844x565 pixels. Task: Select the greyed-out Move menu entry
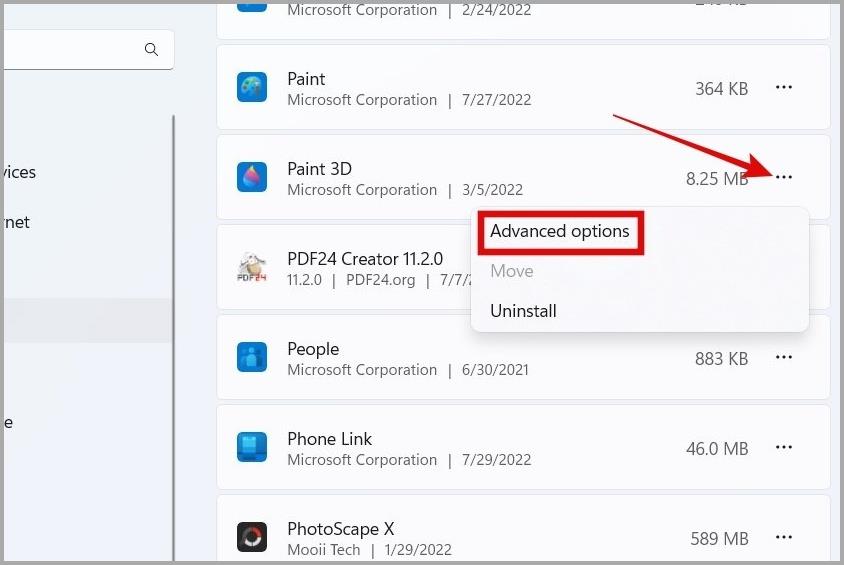(512, 271)
